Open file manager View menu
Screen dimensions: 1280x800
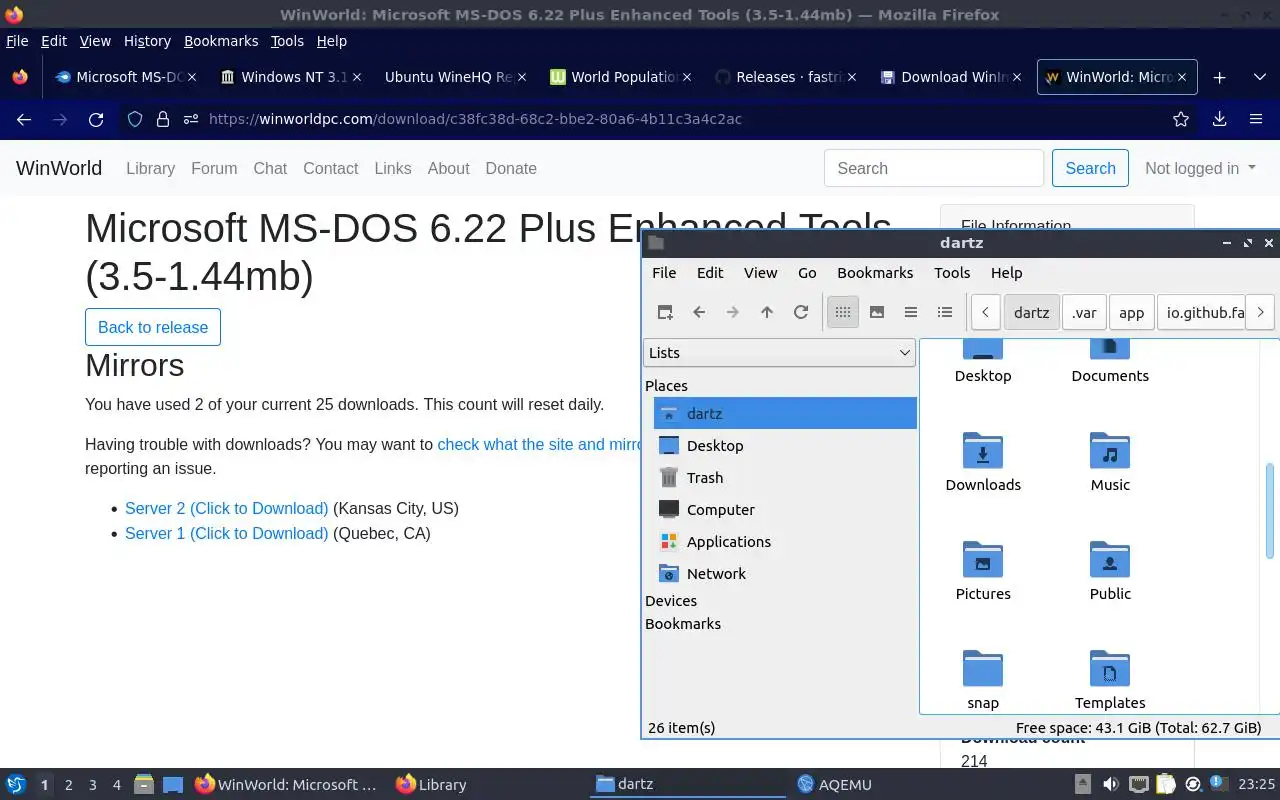(x=760, y=272)
